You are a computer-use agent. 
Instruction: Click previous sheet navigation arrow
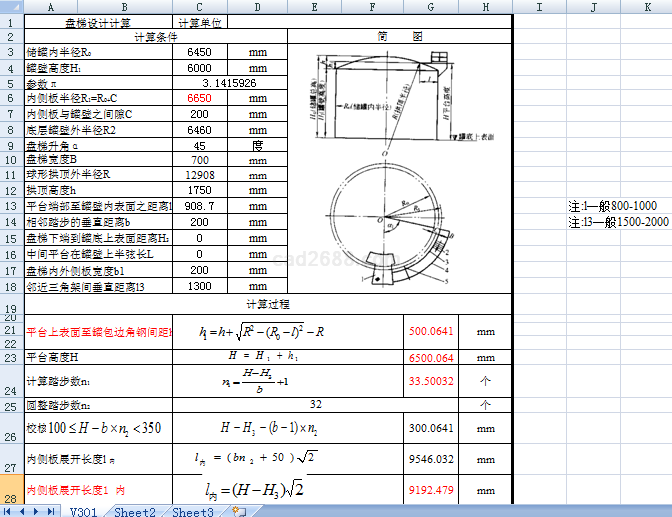(x=21, y=511)
